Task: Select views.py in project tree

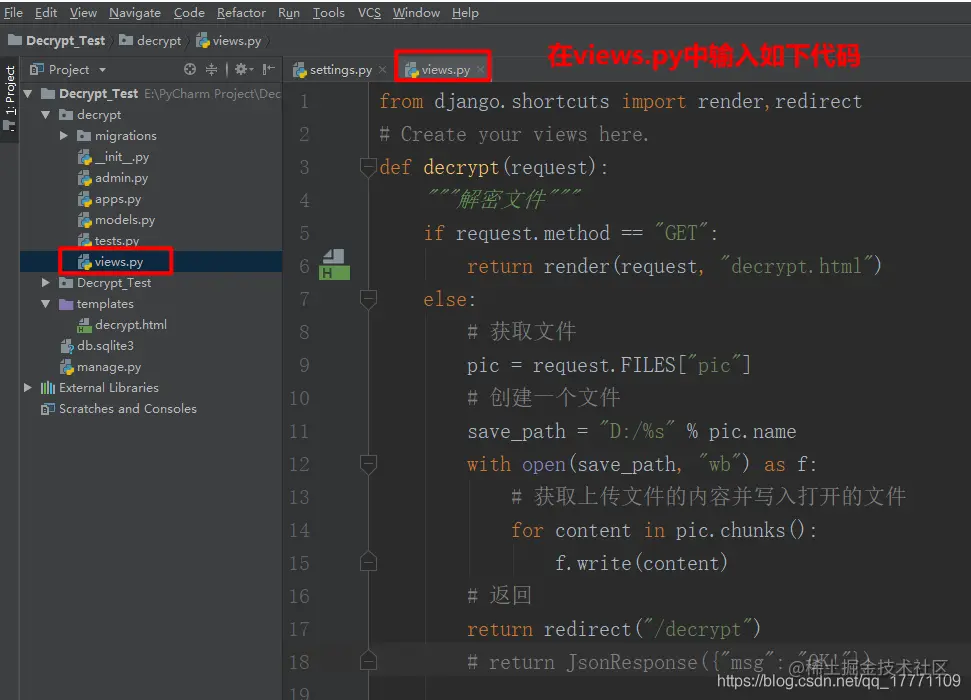Action: click(x=151, y=261)
